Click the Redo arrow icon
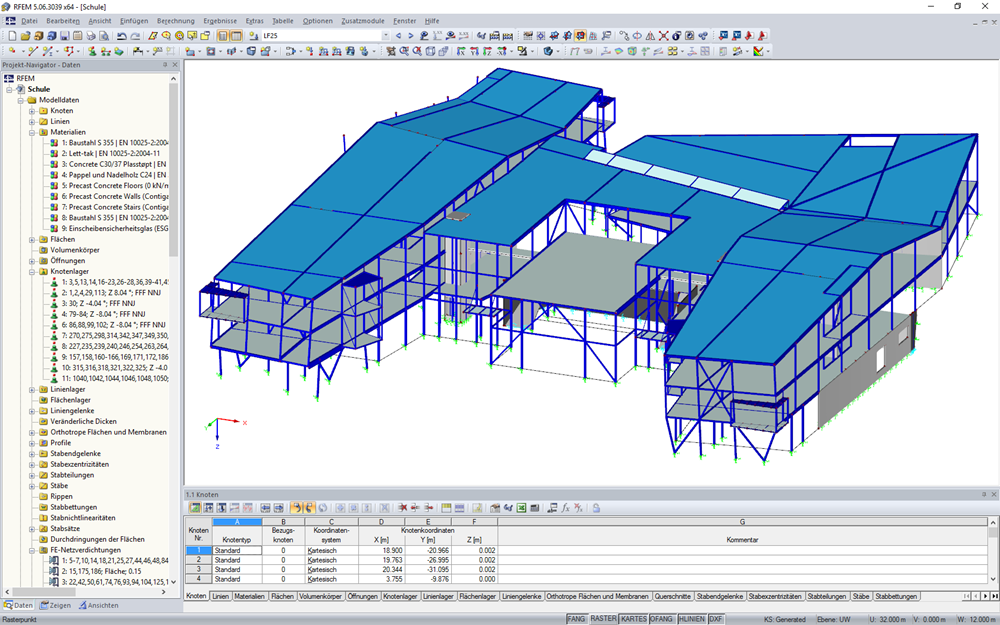The height and width of the screenshot is (625, 1000). point(134,37)
